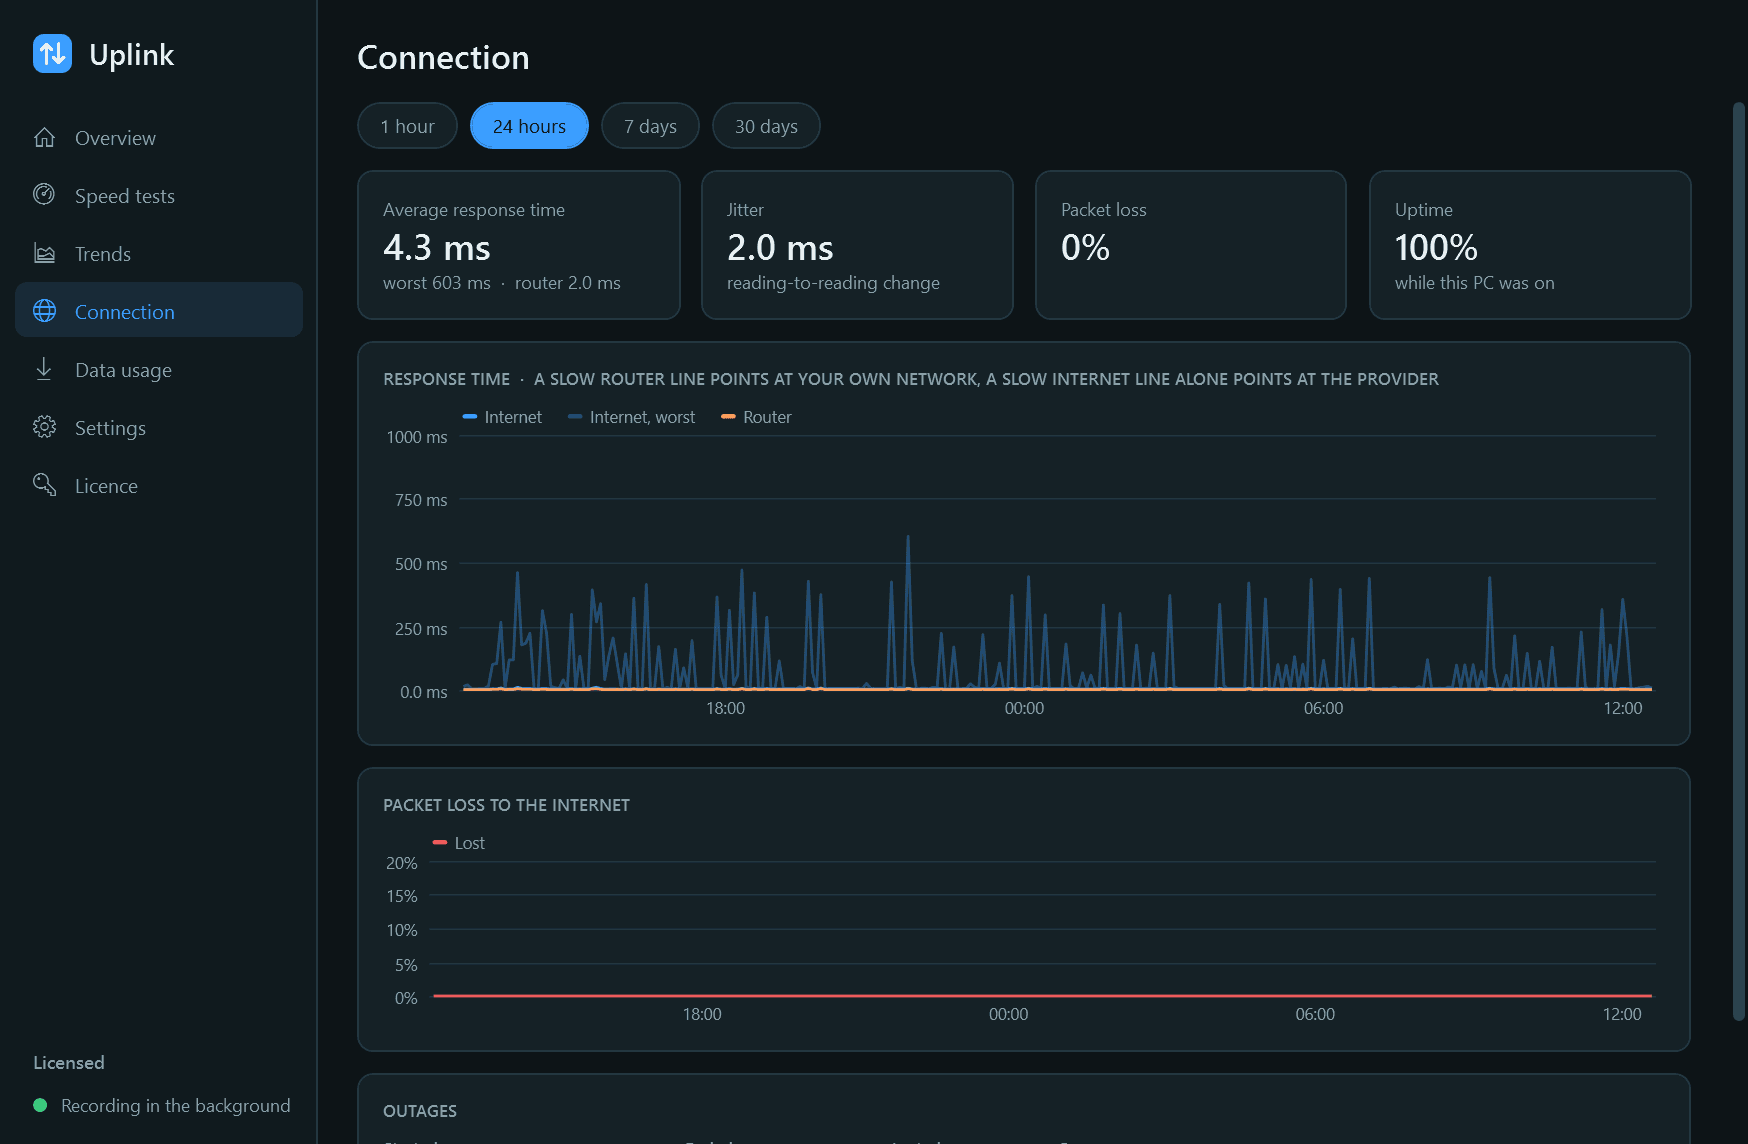Toggle the Internet, worst legend series
The width and height of the screenshot is (1748, 1144).
pyautogui.click(x=631, y=417)
